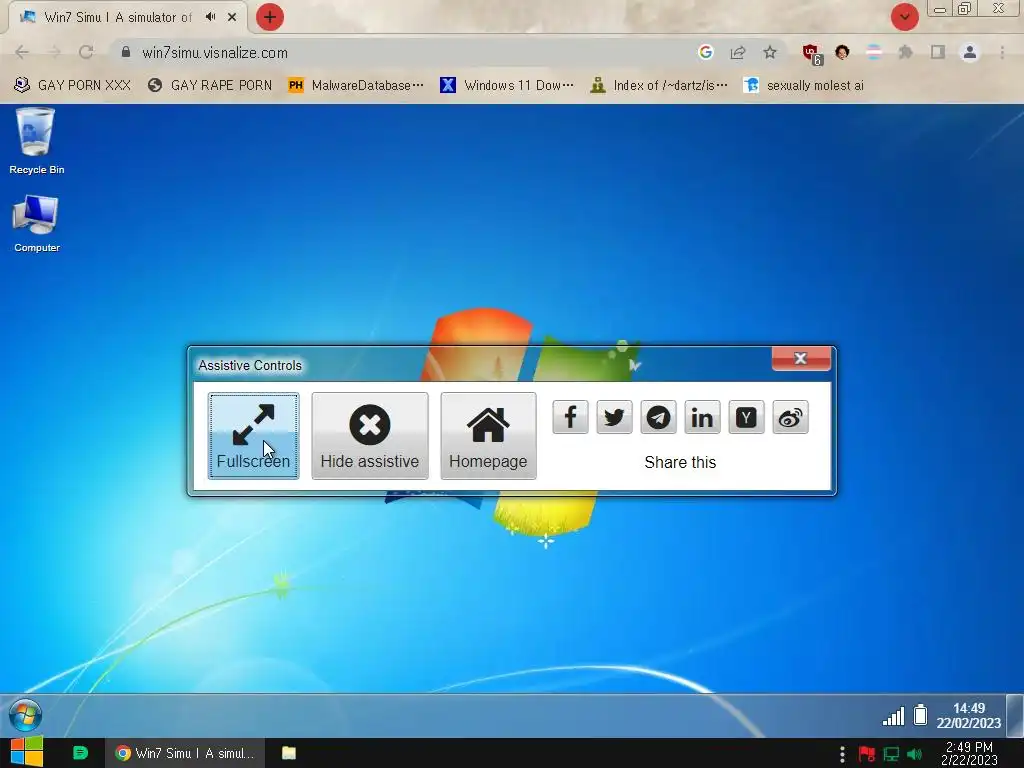Select the Win7 Simu browser tab
This screenshot has height=768, width=1024.
pyautogui.click(x=118, y=17)
